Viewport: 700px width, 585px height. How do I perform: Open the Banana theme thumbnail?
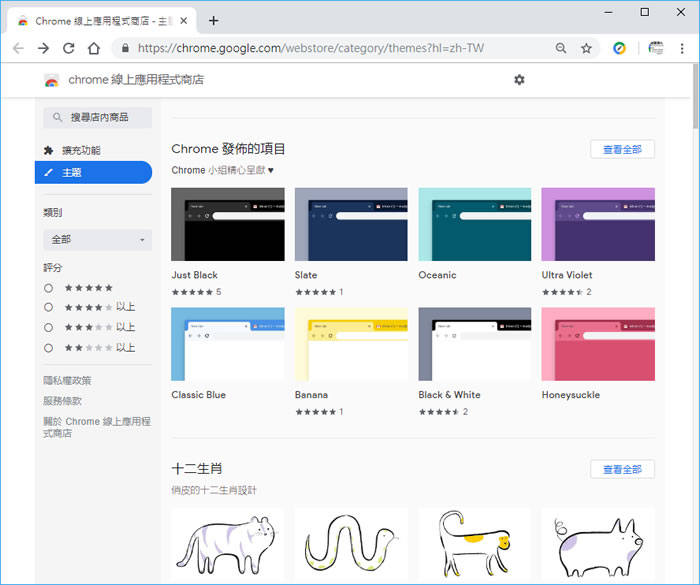click(x=351, y=344)
